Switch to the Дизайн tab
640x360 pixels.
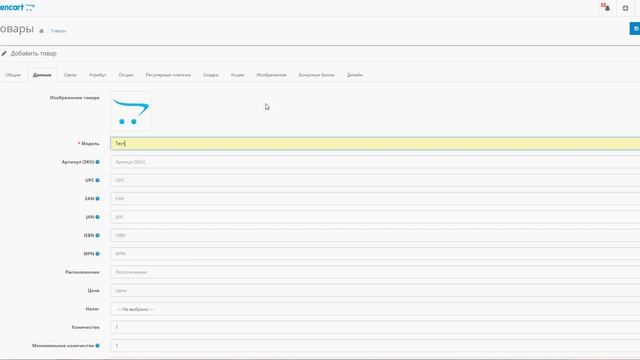pyautogui.click(x=355, y=75)
